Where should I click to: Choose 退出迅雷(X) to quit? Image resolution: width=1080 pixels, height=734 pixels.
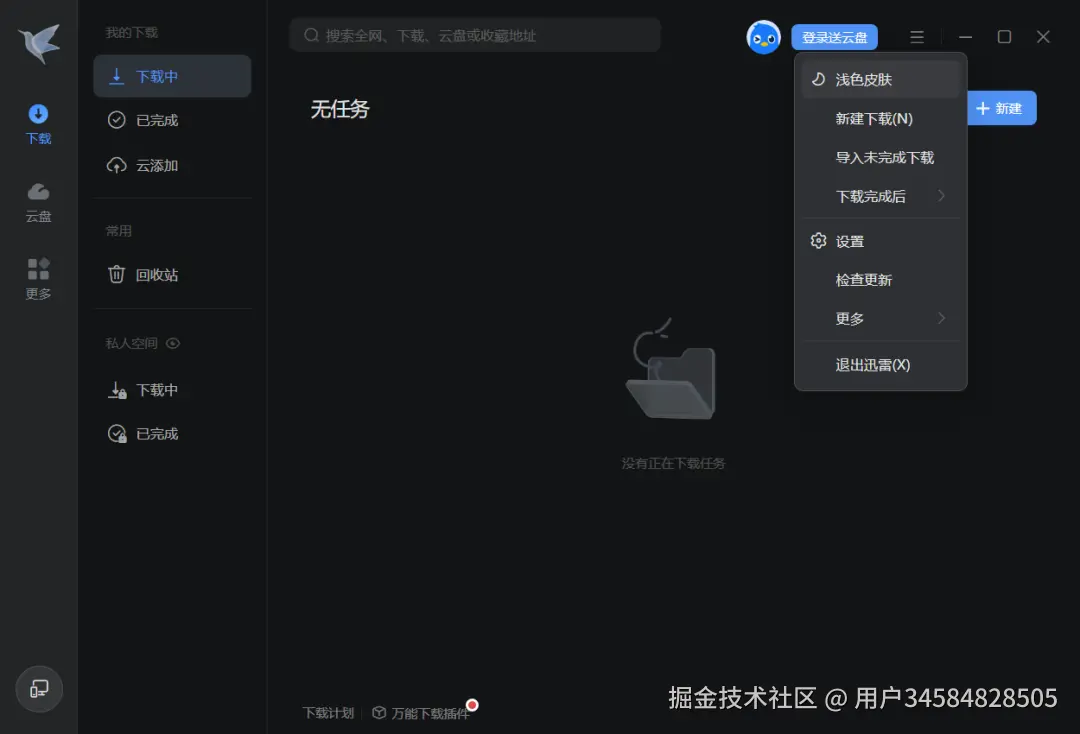(x=880, y=365)
